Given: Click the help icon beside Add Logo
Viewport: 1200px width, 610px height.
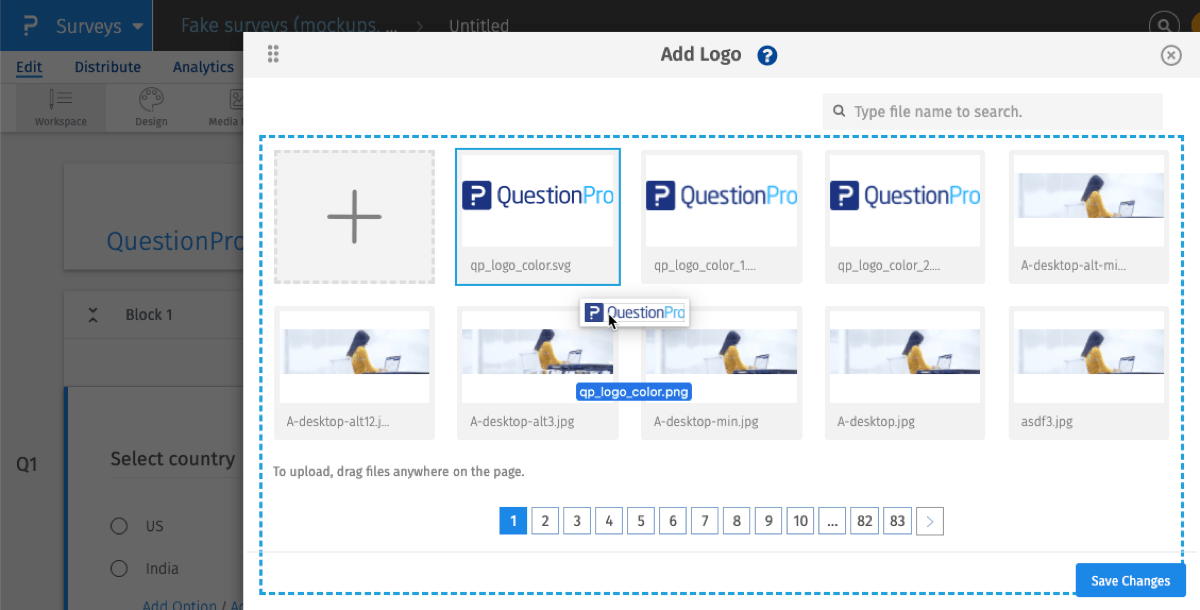Looking at the screenshot, I should 766,55.
